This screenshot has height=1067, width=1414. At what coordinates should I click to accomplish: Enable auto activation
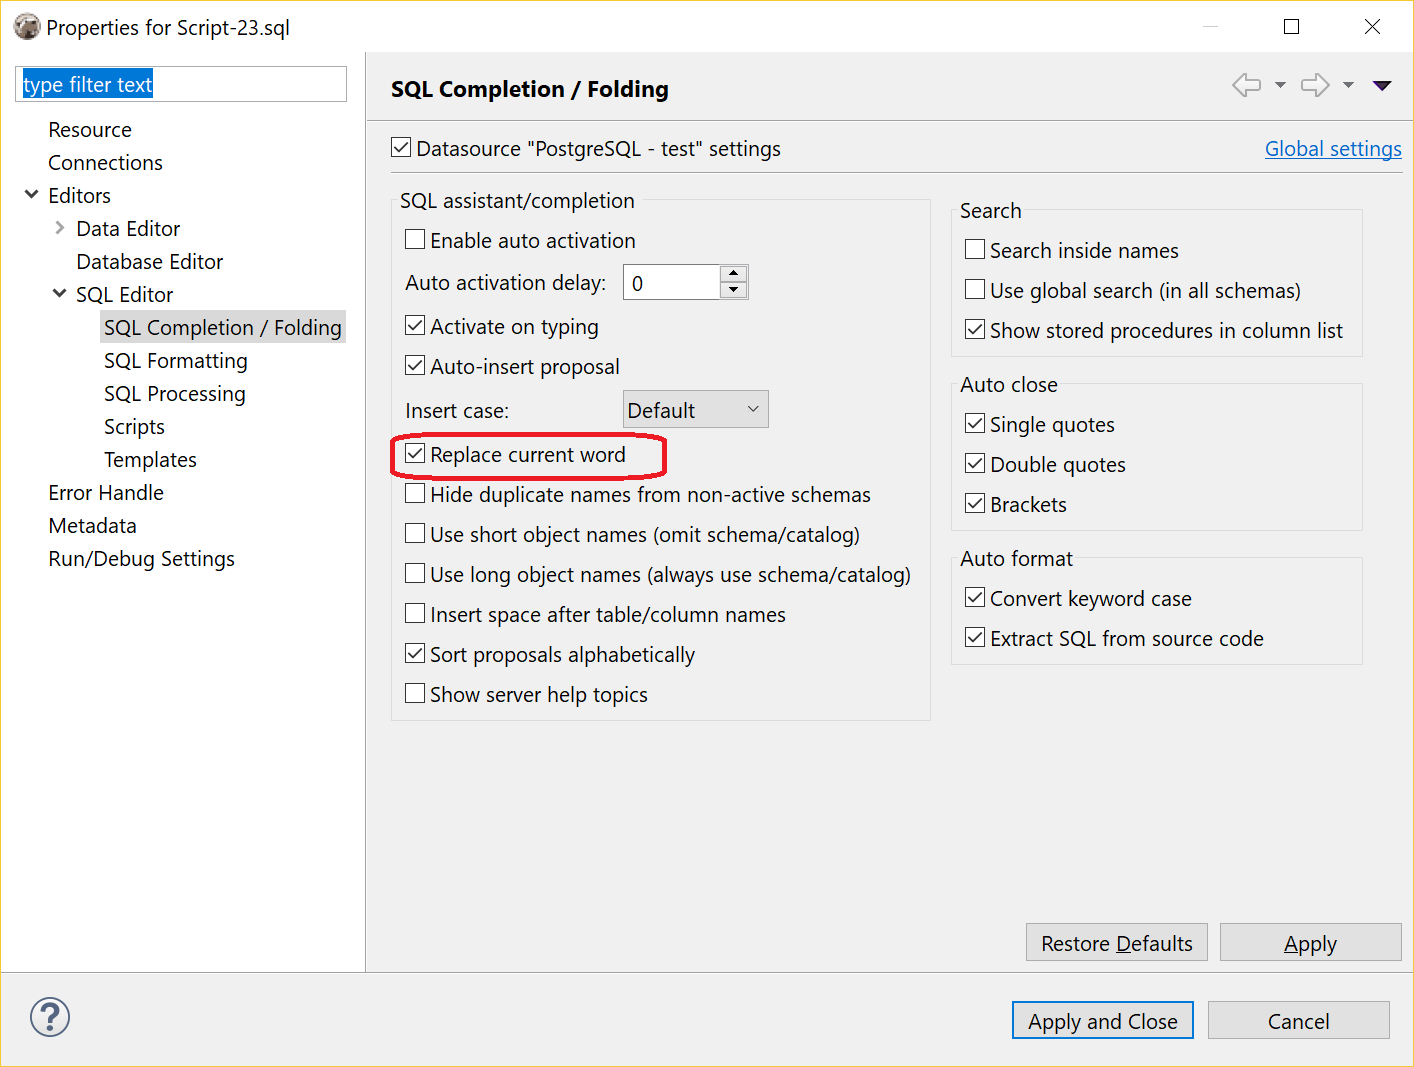pos(415,239)
